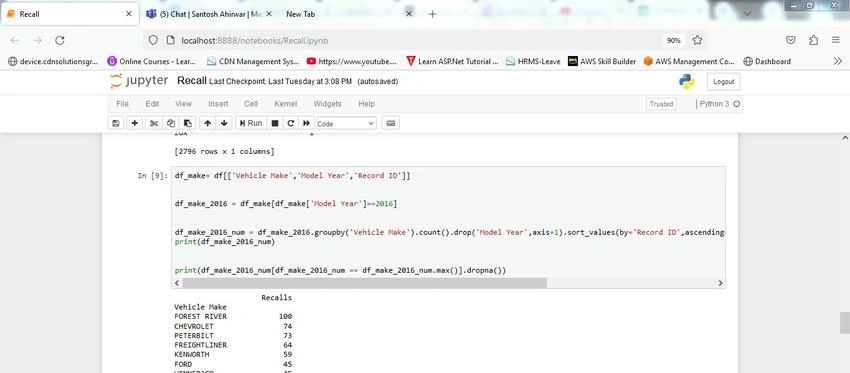Screen dimensions: 850x373
Task: Open the Insert menu
Action: pos(218,104)
